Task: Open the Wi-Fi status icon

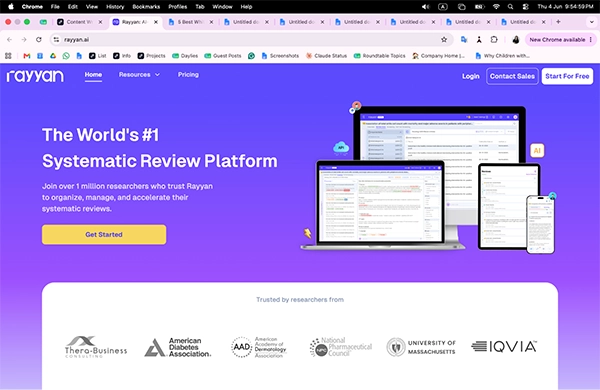Action: [x=496, y=7]
